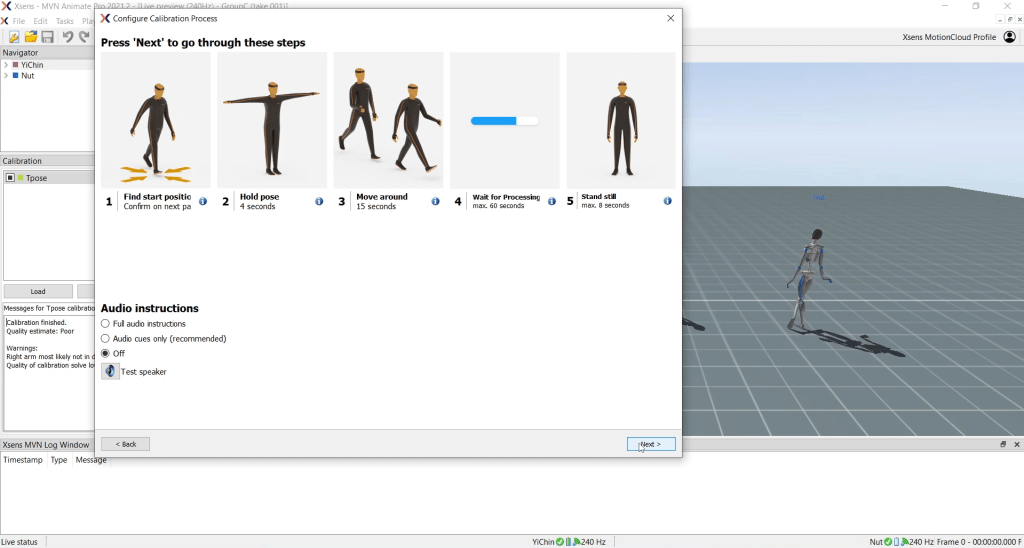Open the File menu
1024x548 pixels.
click(19, 21)
